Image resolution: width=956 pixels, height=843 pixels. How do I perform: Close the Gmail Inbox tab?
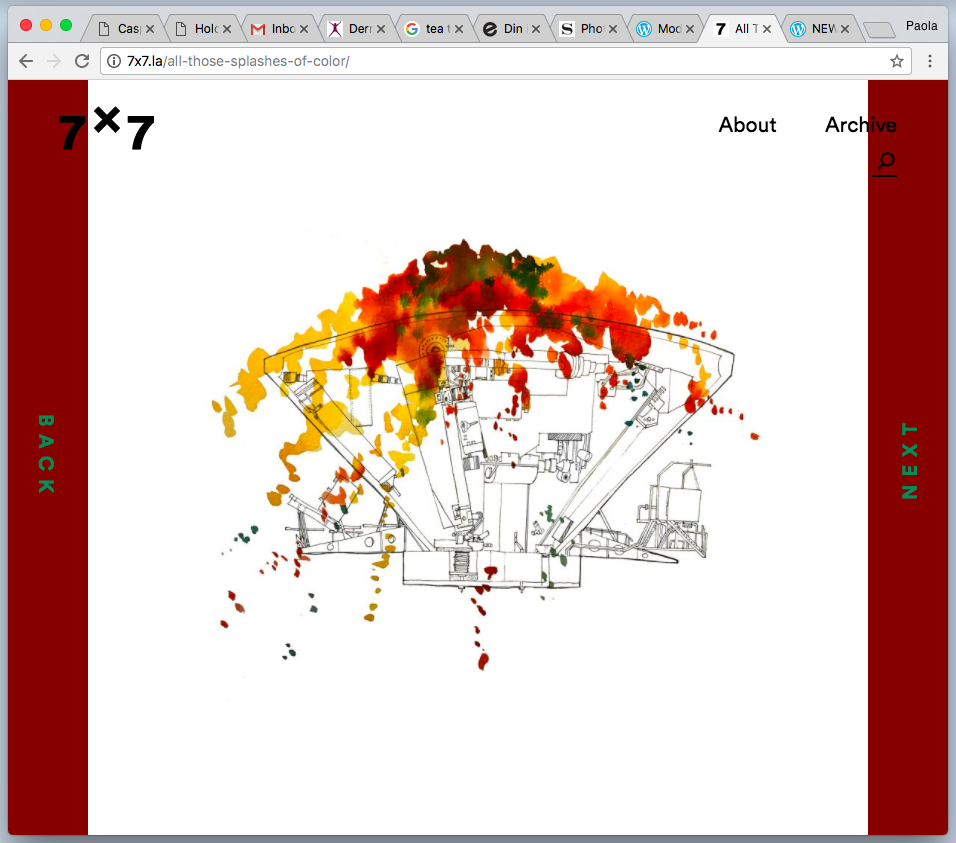click(x=306, y=29)
